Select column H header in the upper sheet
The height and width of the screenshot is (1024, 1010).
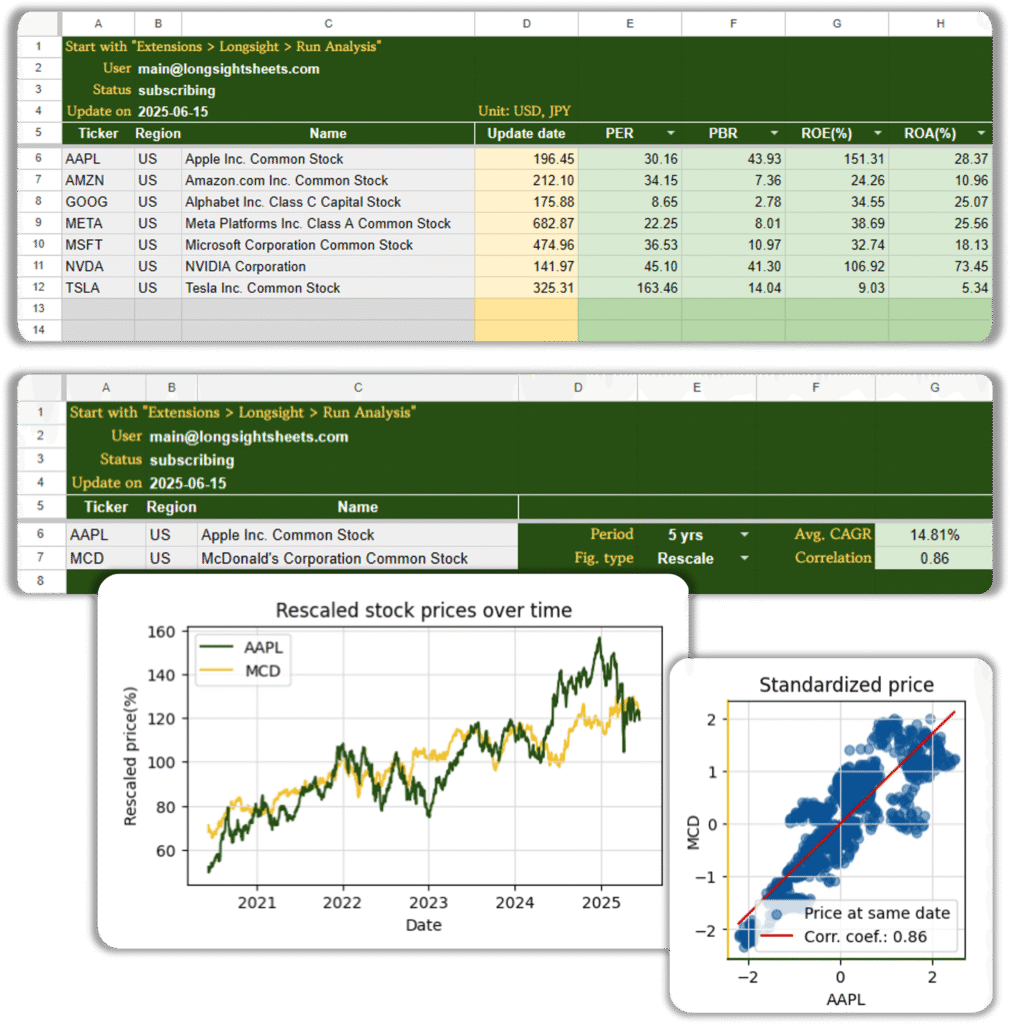940,24
